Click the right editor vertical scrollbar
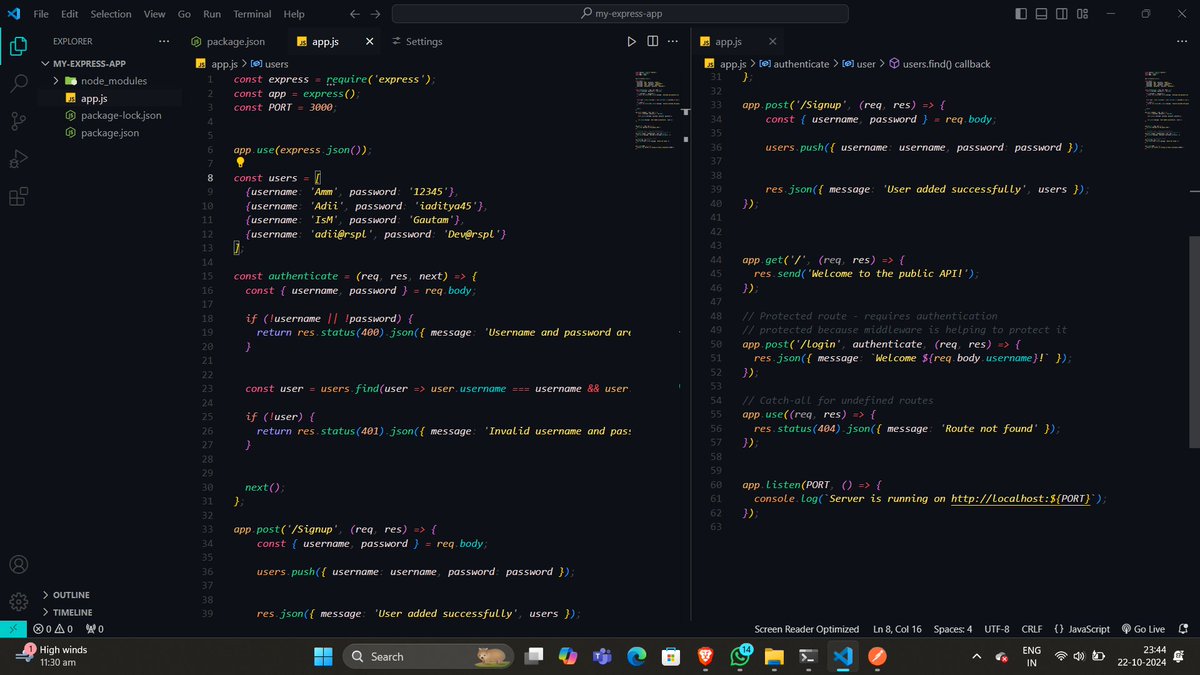The image size is (1200, 675). (1194, 340)
